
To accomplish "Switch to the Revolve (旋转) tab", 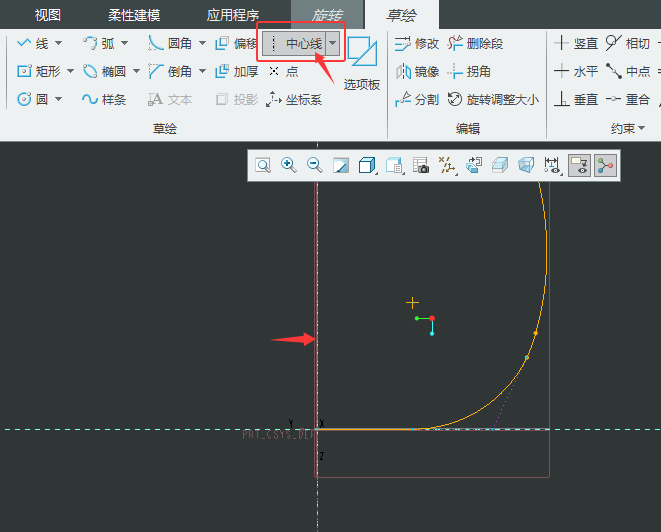I will (x=327, y=15).
